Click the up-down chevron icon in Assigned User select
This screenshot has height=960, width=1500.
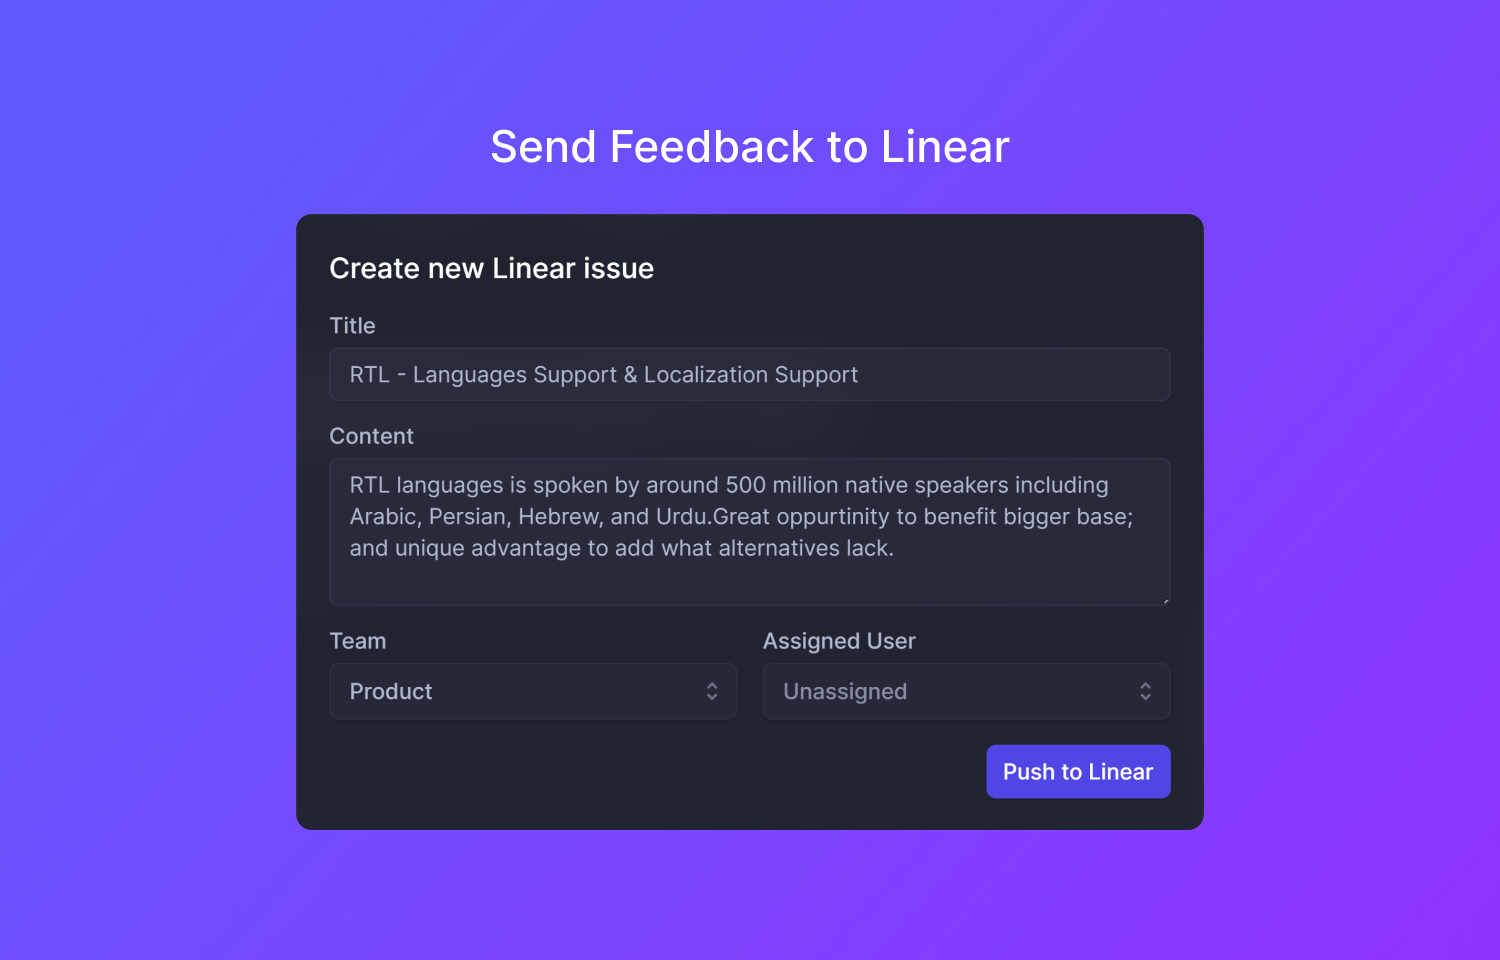(x=1145, y=691)
